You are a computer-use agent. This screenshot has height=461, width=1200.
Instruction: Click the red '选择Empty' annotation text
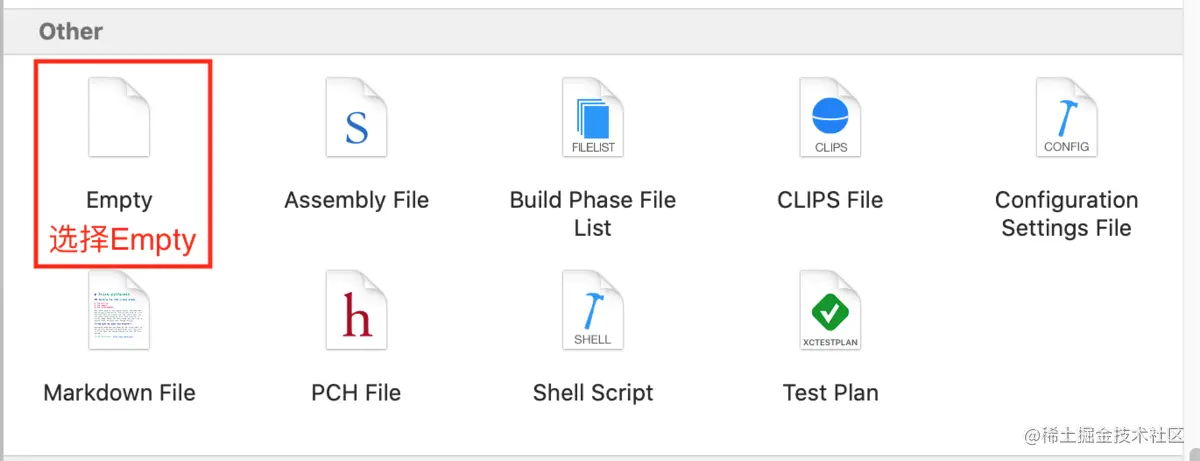click(122, 241)
